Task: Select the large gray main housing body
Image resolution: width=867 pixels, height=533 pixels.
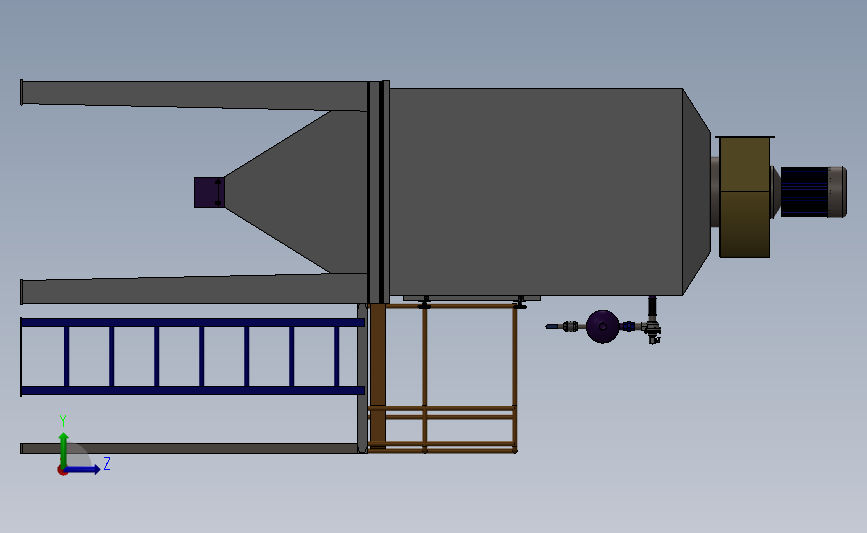Action: click(x=535, y=191)
